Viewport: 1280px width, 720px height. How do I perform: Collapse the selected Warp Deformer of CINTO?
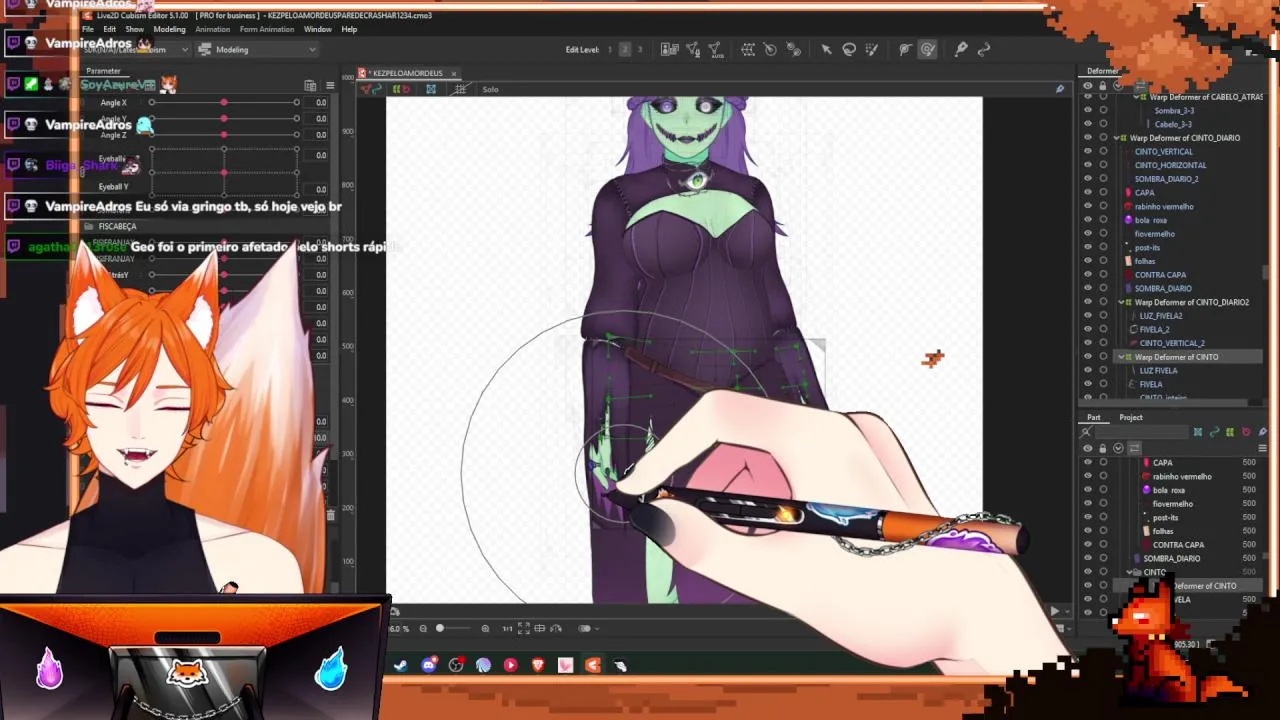coord(1121,357)
